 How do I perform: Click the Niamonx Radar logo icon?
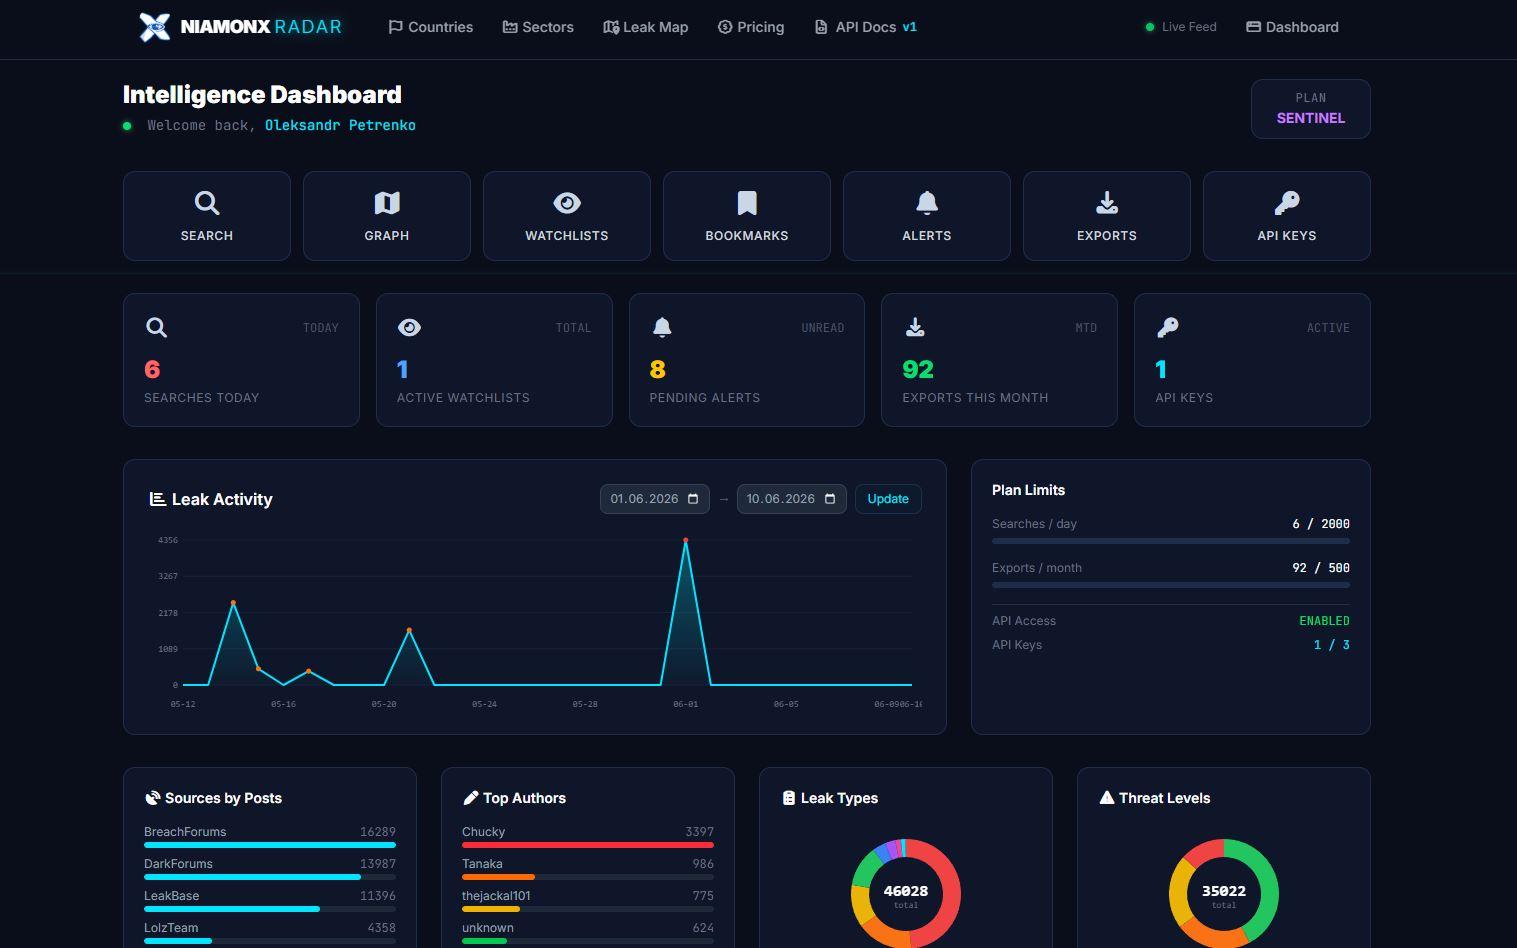point(154,27)
